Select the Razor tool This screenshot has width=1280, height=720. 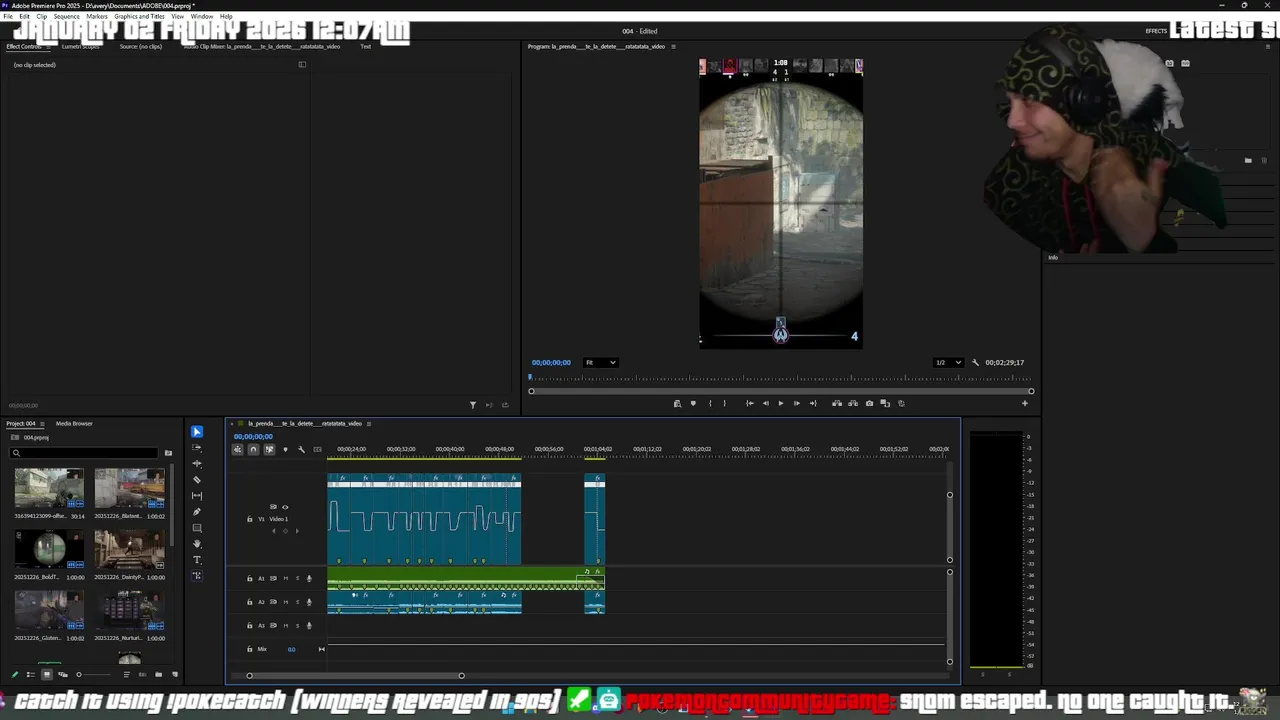pyautogui.click(x=197, y=480)
